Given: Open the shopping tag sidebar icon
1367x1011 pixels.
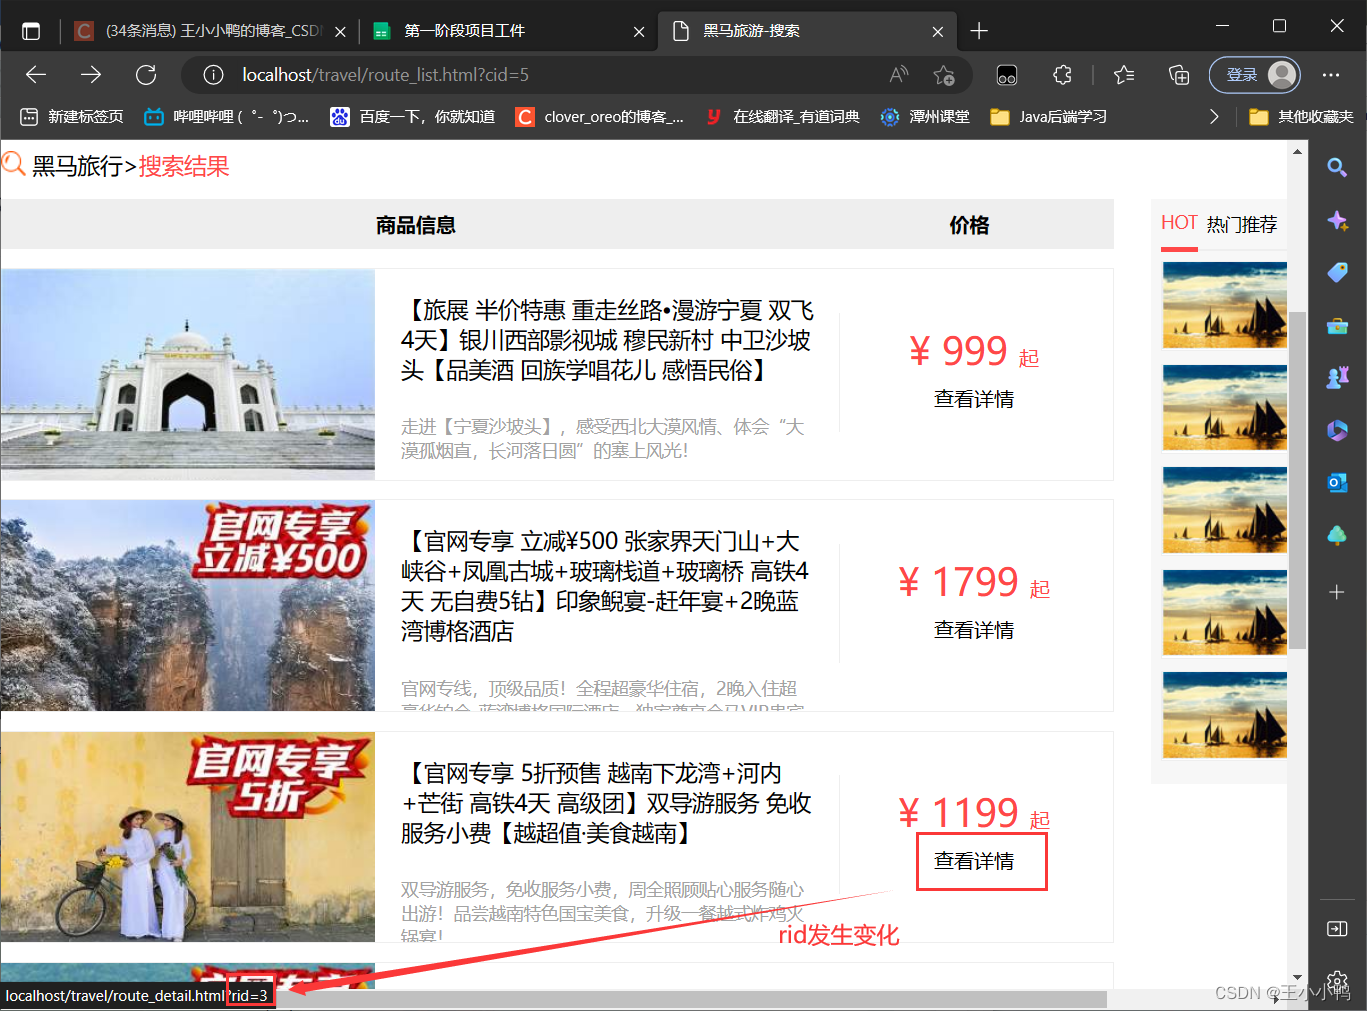Looking at the screenshot, I should coord(1337,273).
